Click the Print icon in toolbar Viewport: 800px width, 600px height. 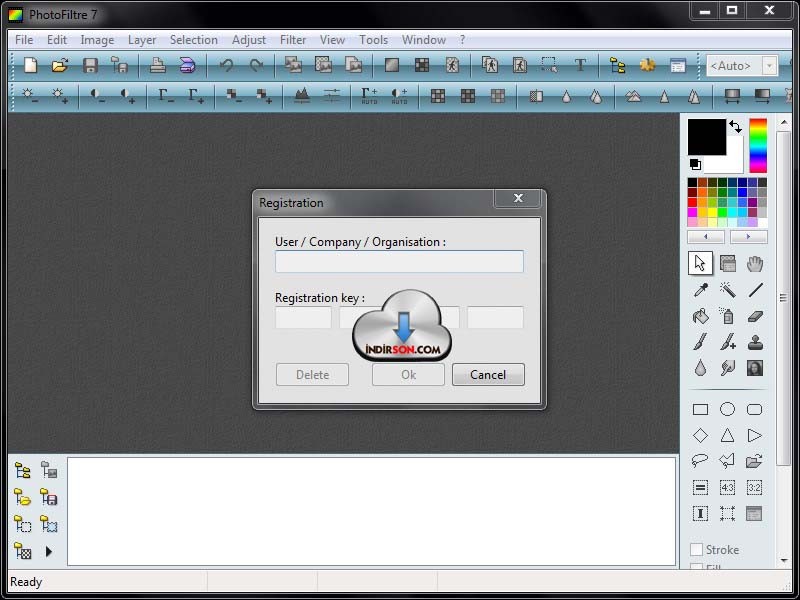tap(157, 65)
